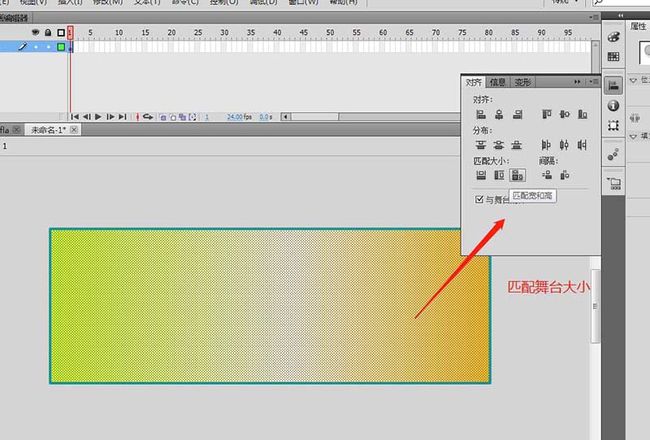Click the red playhead at frame 1
Viewport: 650px width, 440px height.
pyautogui.click(x=70, y=32)
